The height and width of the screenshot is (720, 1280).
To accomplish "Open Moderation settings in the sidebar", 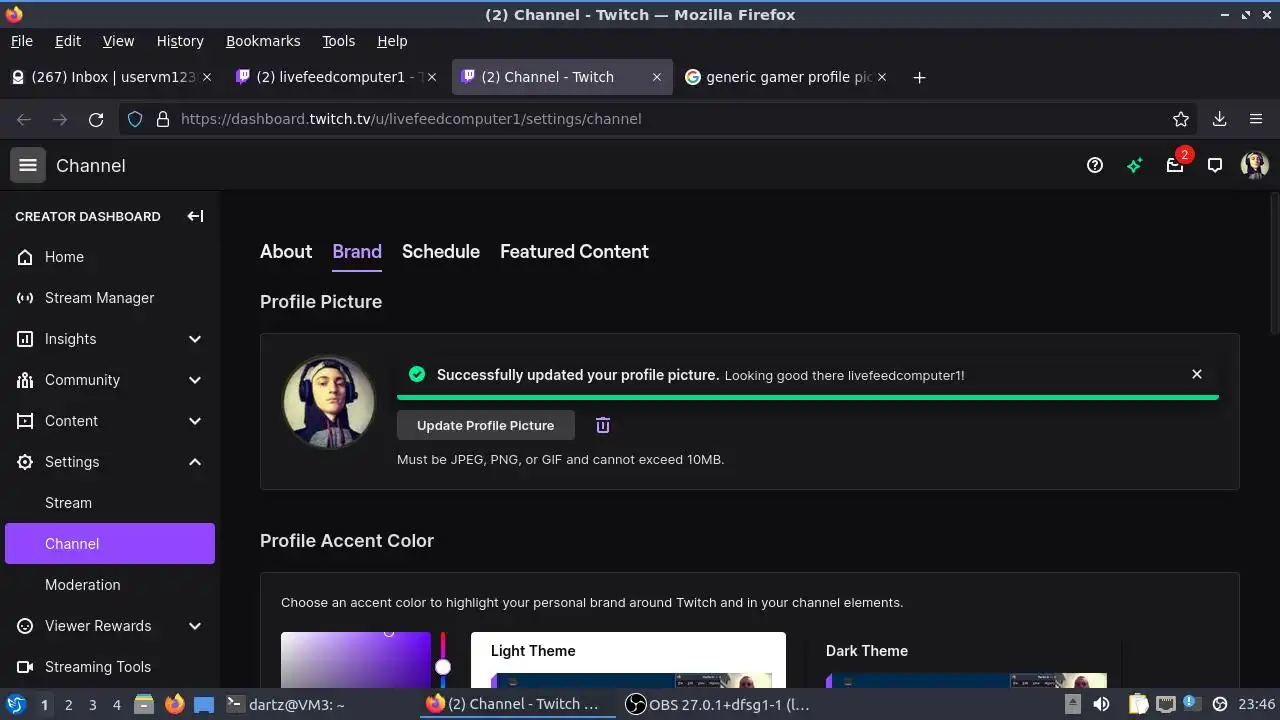I will point(110,585).
